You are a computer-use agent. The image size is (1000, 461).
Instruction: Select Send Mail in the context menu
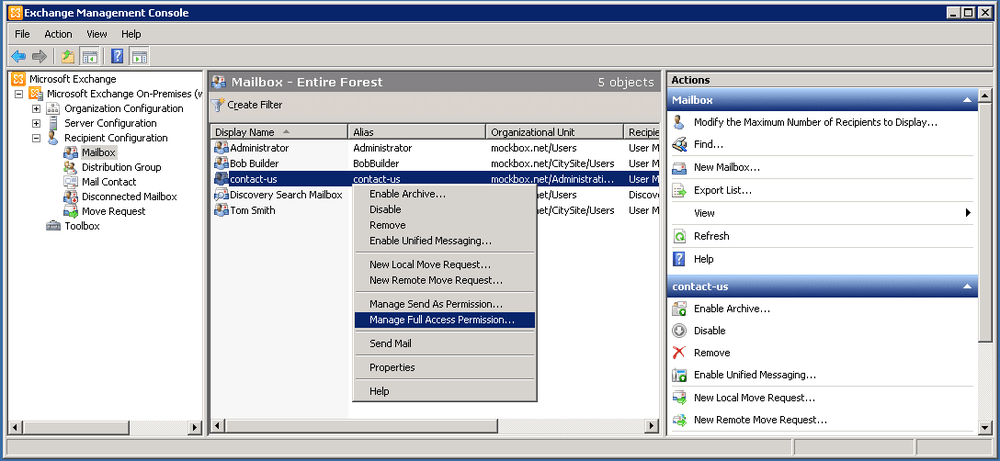[445, 344]
